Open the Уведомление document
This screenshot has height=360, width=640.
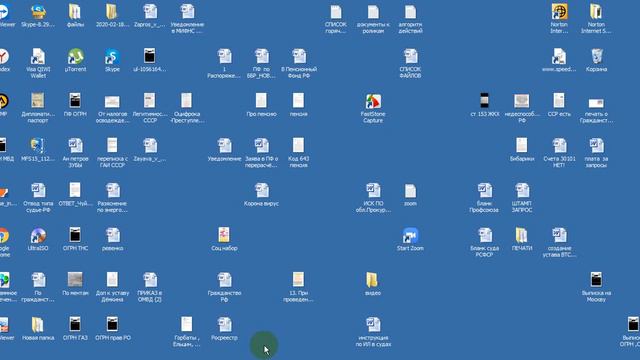point(224,147)
